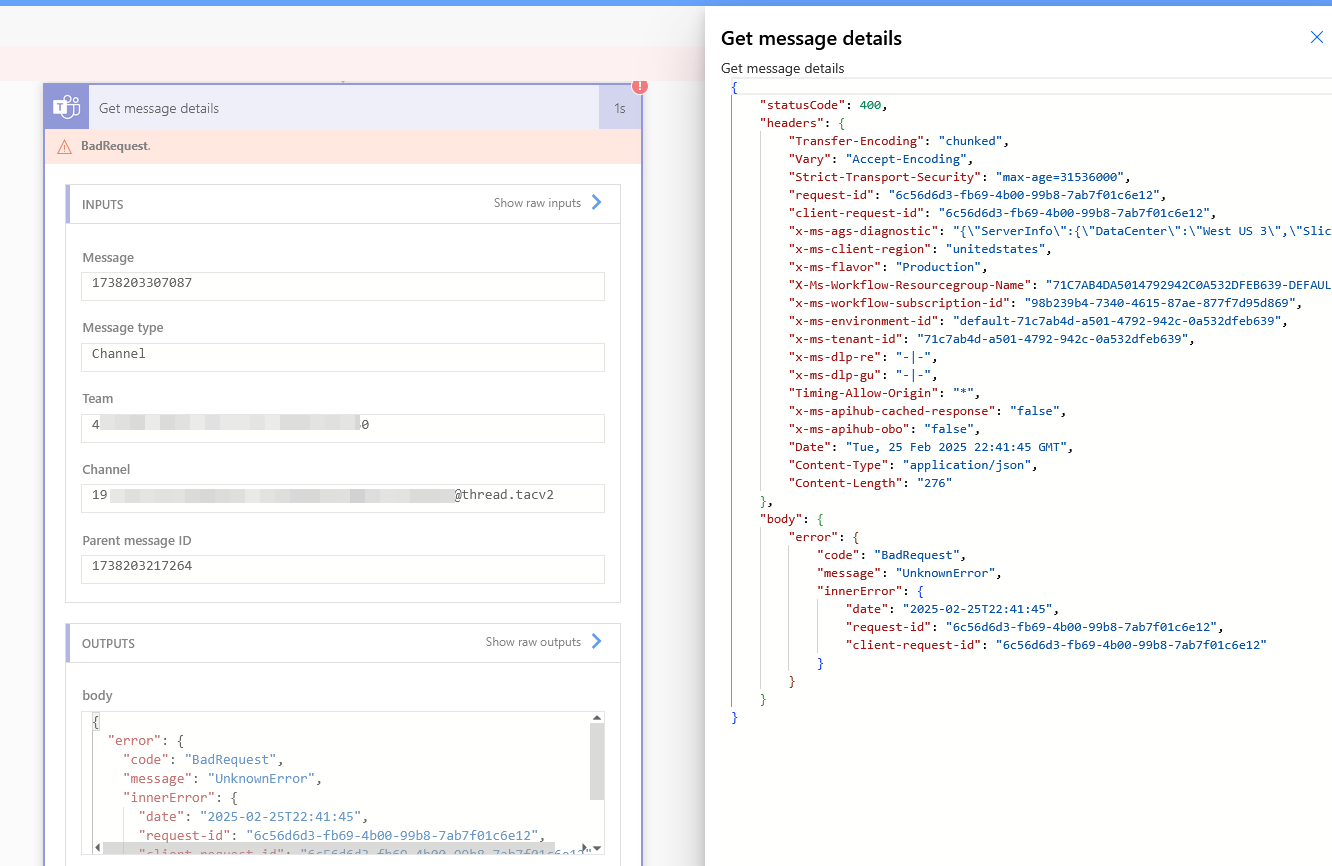Click the "Production" flavor value

point(940,267)
